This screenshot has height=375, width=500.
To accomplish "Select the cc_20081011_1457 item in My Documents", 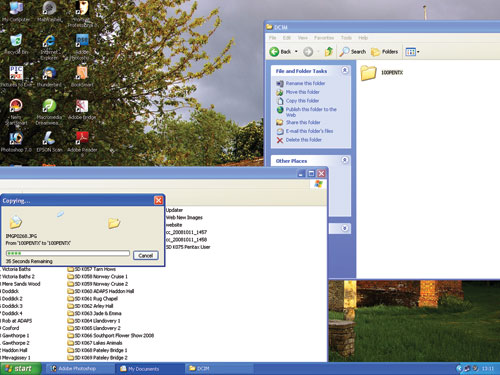I will point(186,232).
